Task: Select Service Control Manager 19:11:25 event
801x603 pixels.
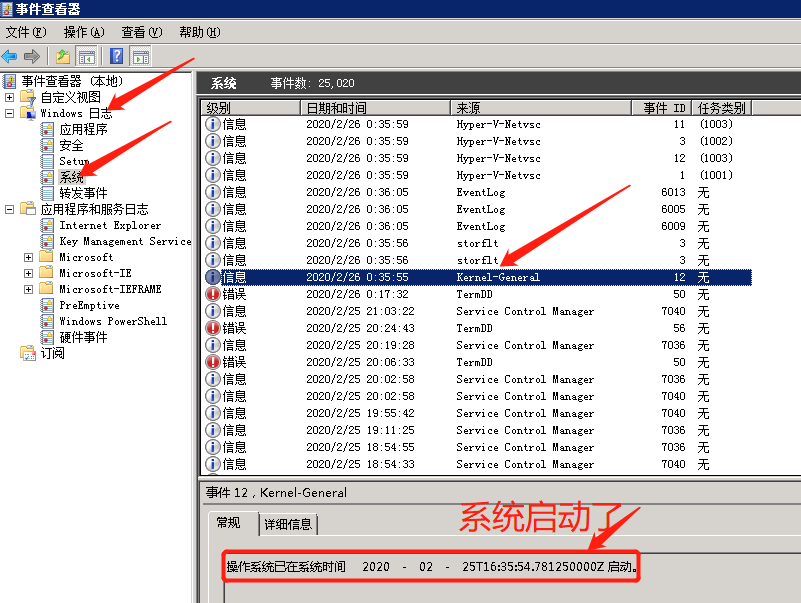Action: pos(477,430)
